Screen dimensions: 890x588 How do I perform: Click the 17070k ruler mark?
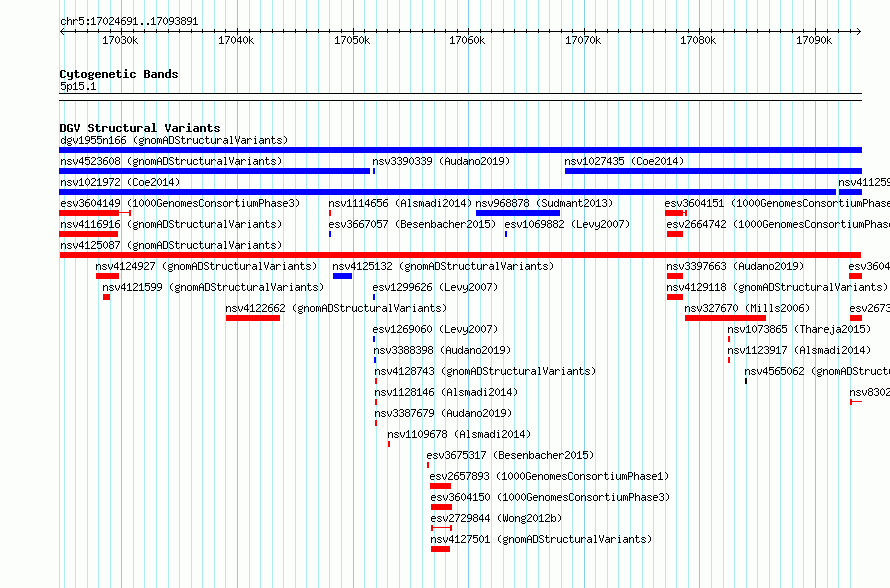click(583, 40)
